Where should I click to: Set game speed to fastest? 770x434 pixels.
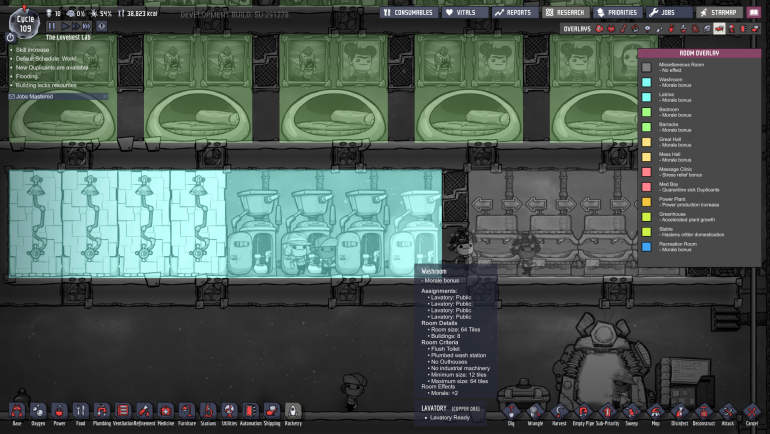(x=86, y=26)
